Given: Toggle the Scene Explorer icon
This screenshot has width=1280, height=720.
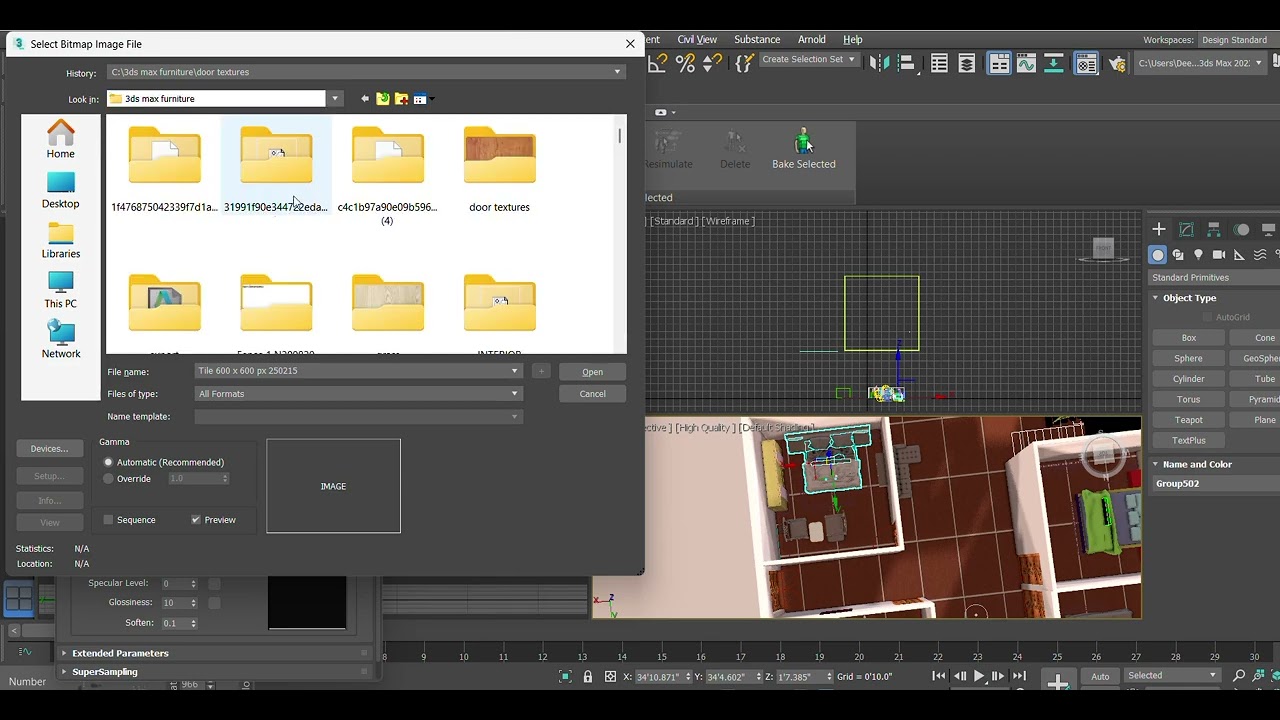Looking at the screenshot, I should 939,64.
